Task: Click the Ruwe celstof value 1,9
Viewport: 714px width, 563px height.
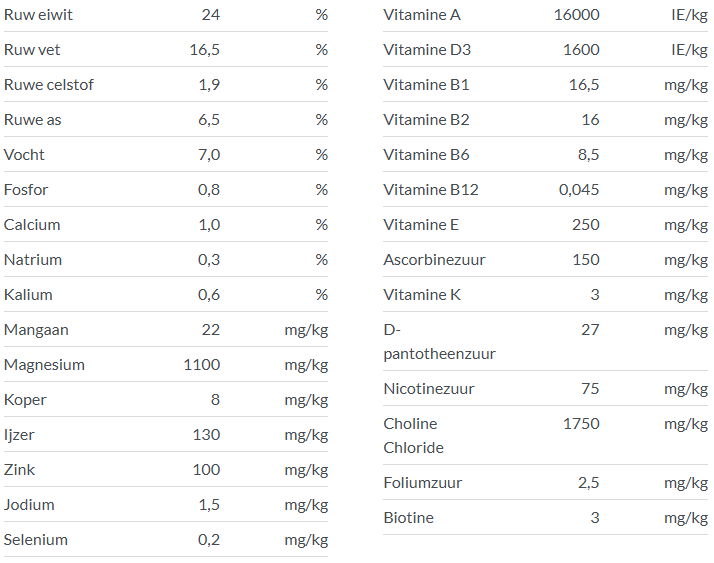Action: point(209,85)
